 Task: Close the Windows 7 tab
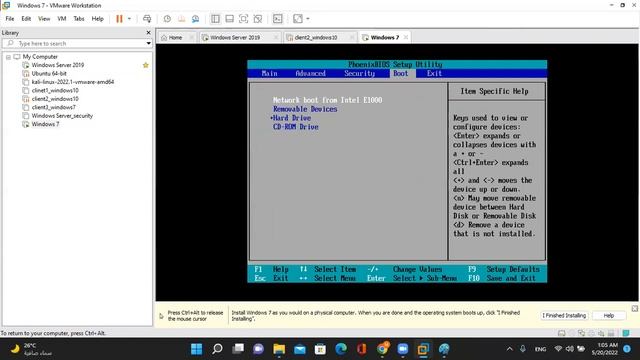tap(406, 37)
